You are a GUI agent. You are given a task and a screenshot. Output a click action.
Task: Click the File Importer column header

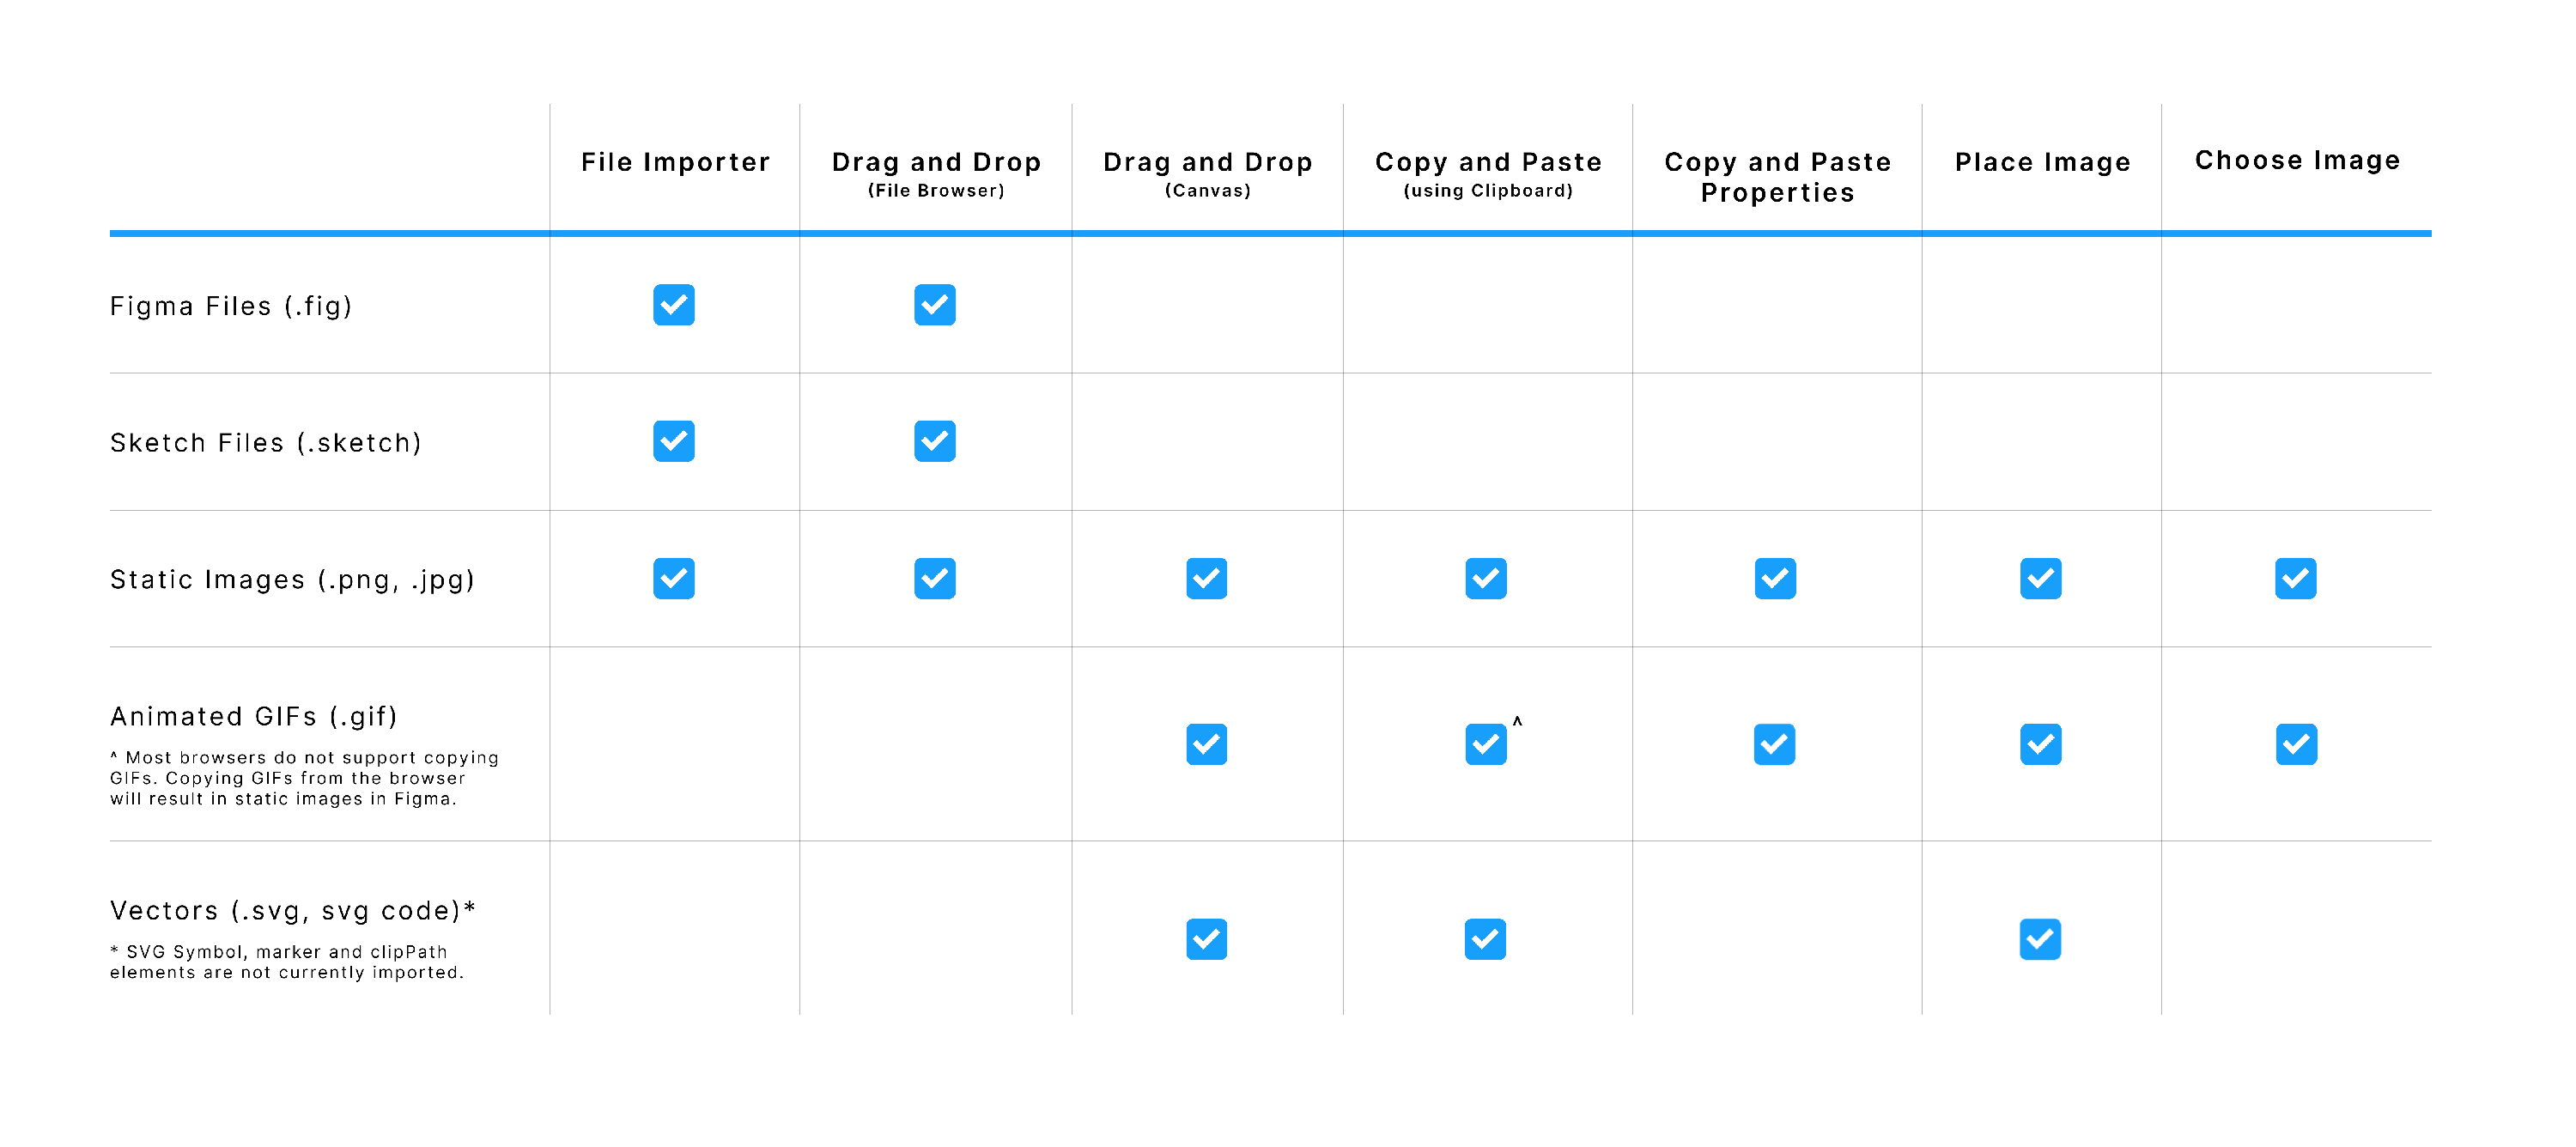[676, 162]
